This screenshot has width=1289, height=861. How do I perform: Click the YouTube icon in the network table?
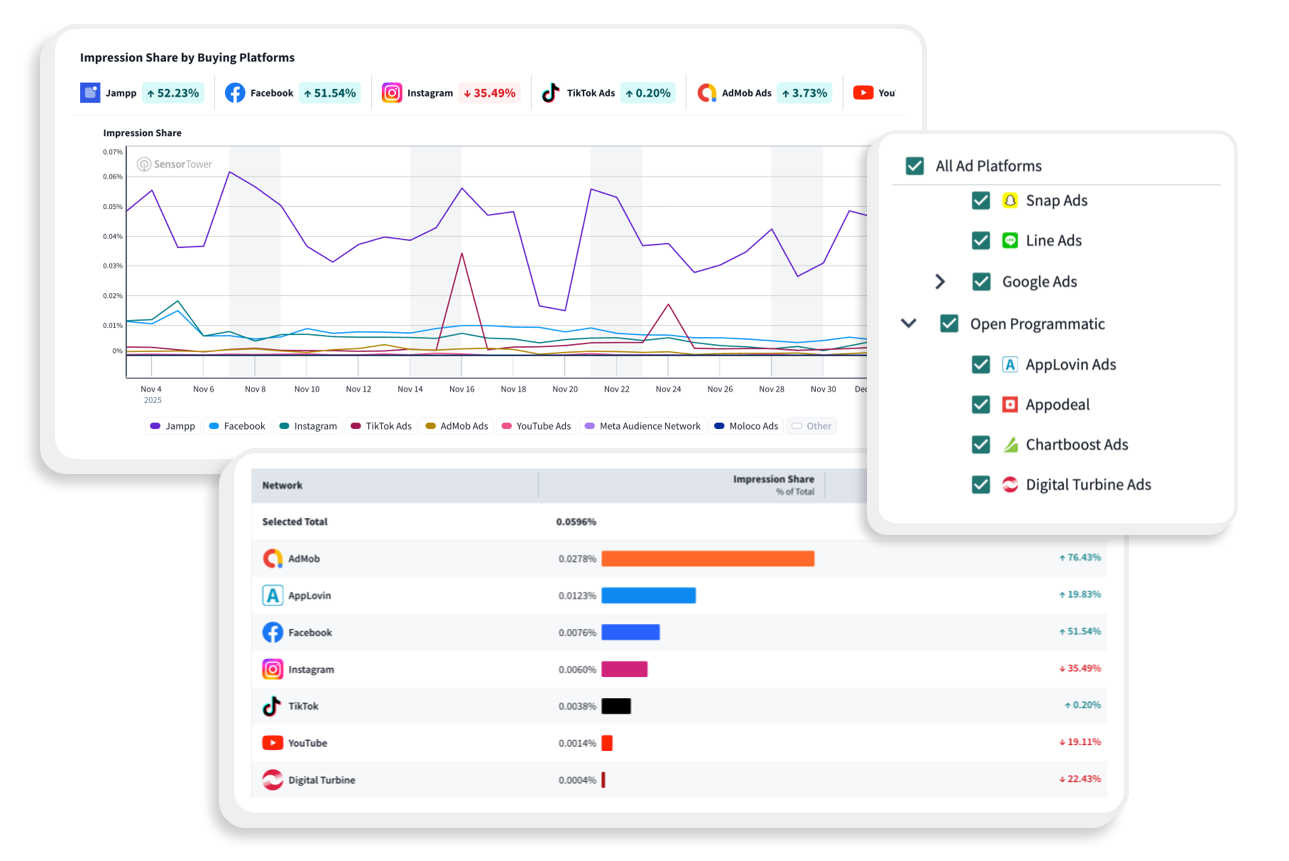[272, 743]
